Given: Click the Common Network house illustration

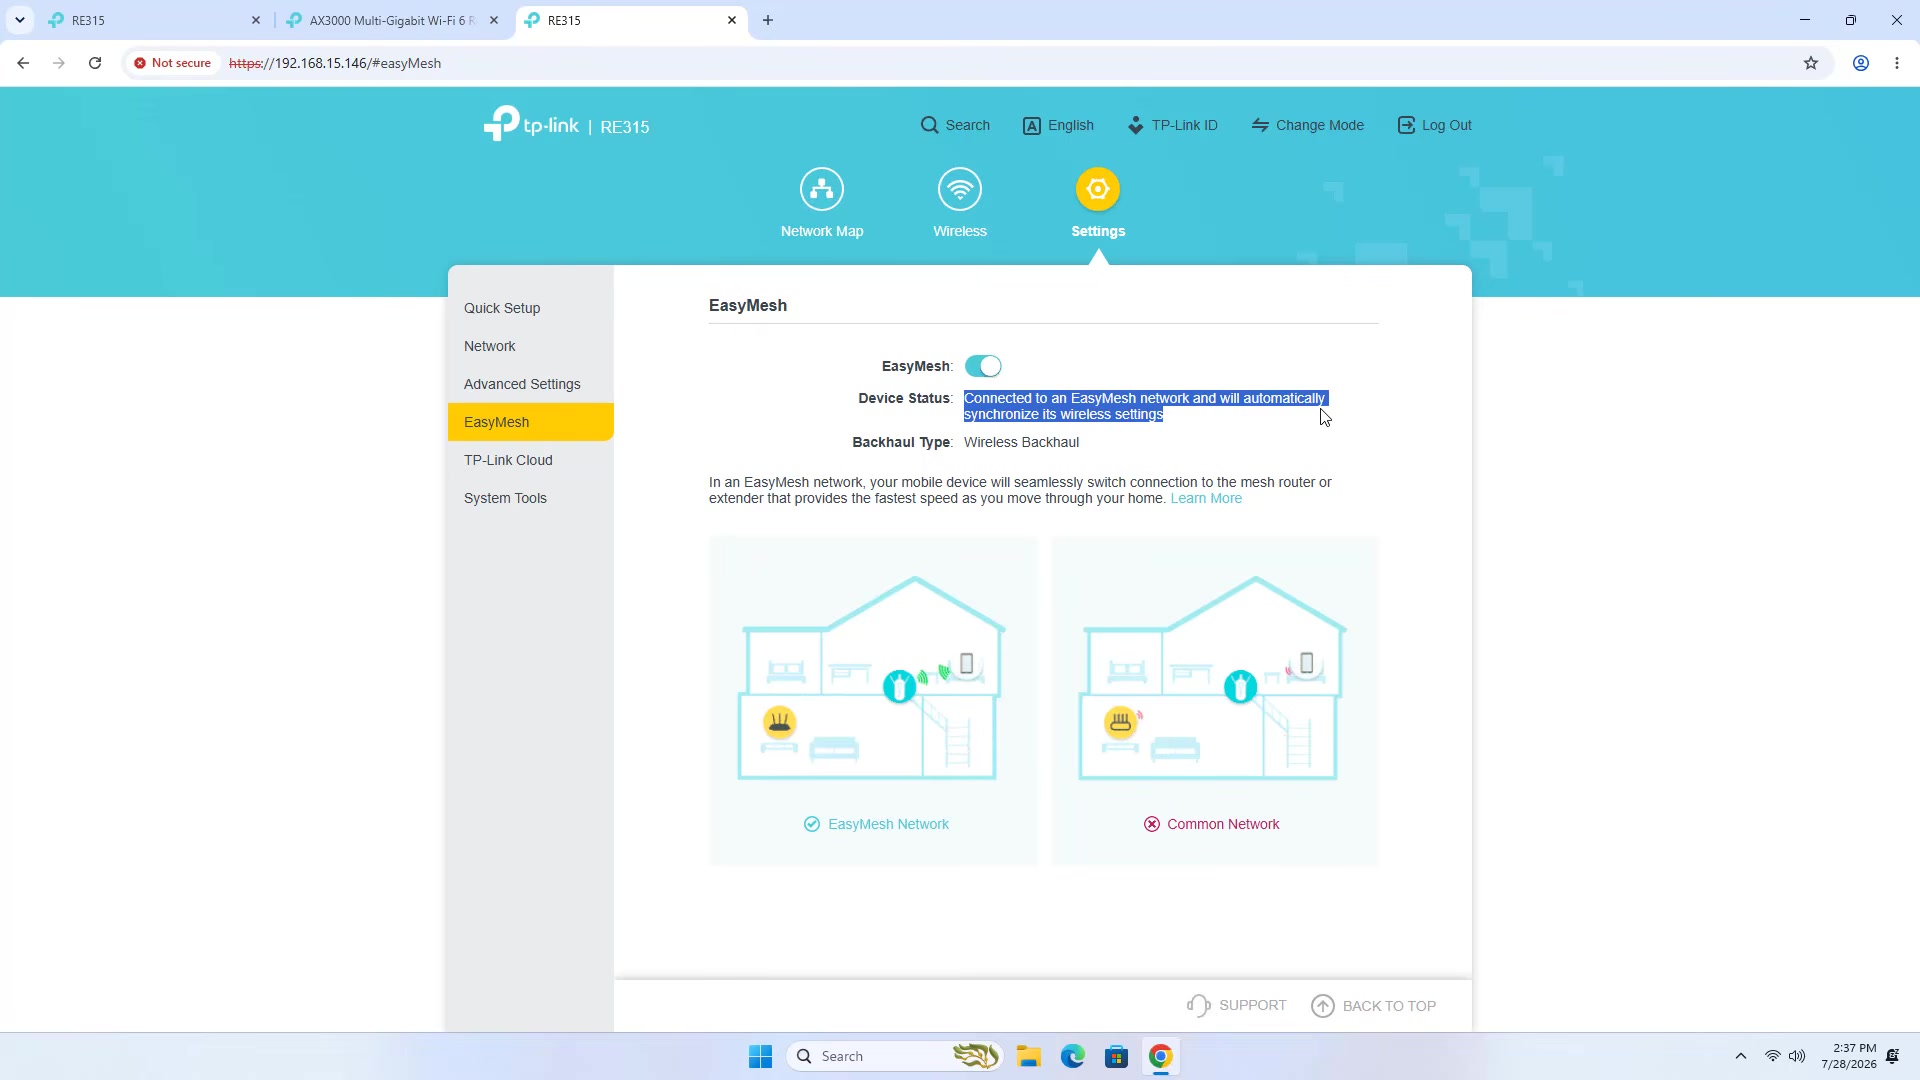Looking at the screenshot, I should click(x=1213, y=678).
